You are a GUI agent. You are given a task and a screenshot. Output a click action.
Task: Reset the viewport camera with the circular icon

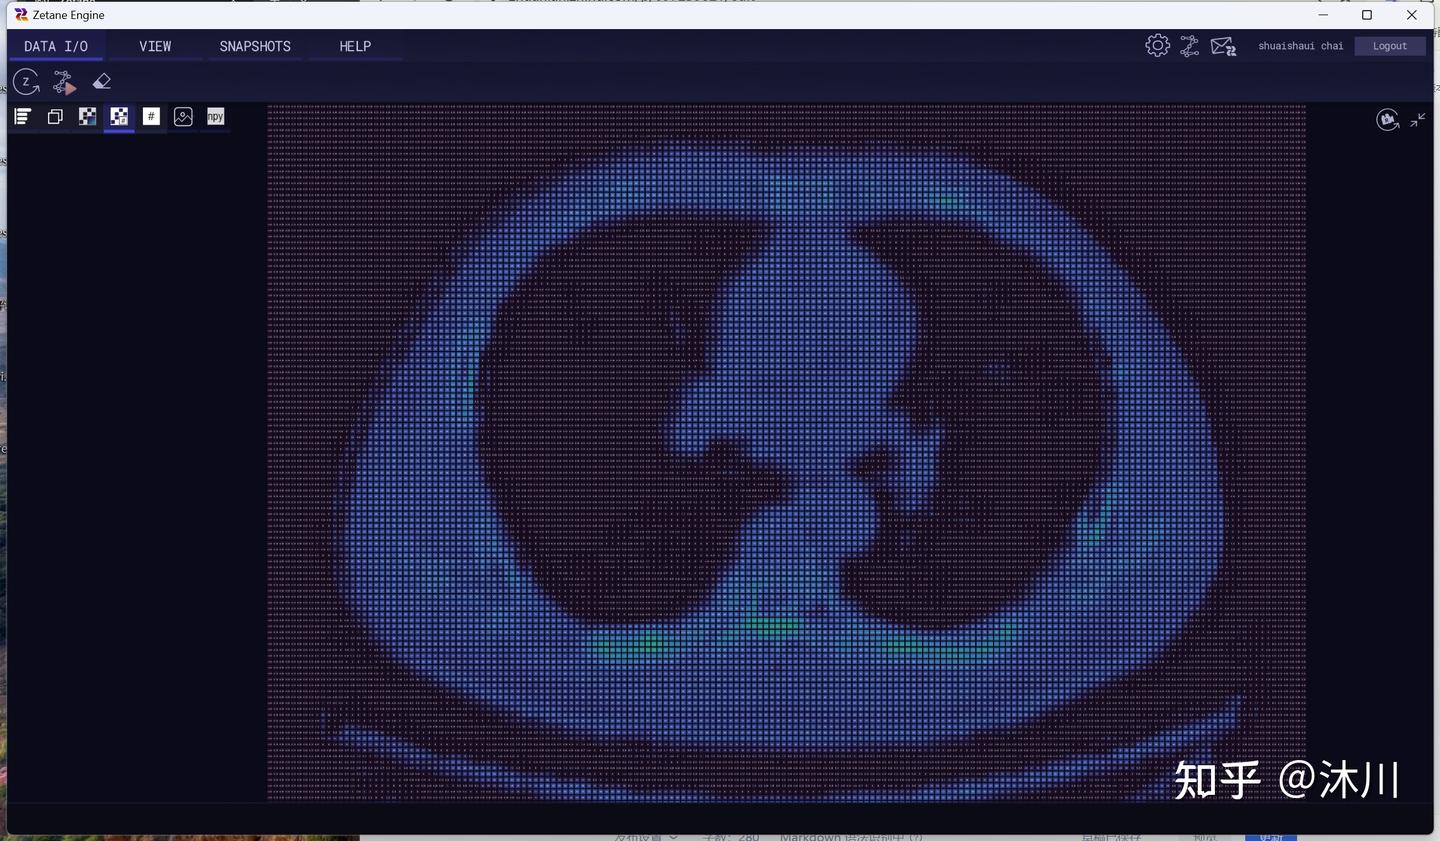point(1388,120)
